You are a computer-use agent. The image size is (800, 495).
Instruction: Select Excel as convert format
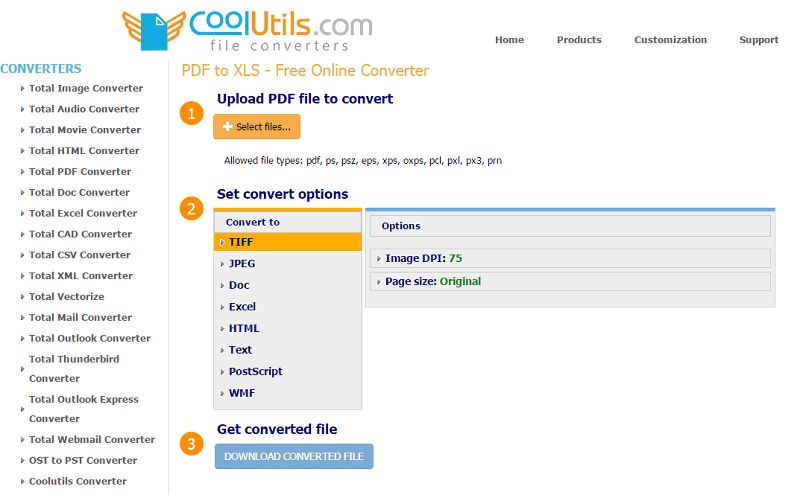(x=242, y=307)
